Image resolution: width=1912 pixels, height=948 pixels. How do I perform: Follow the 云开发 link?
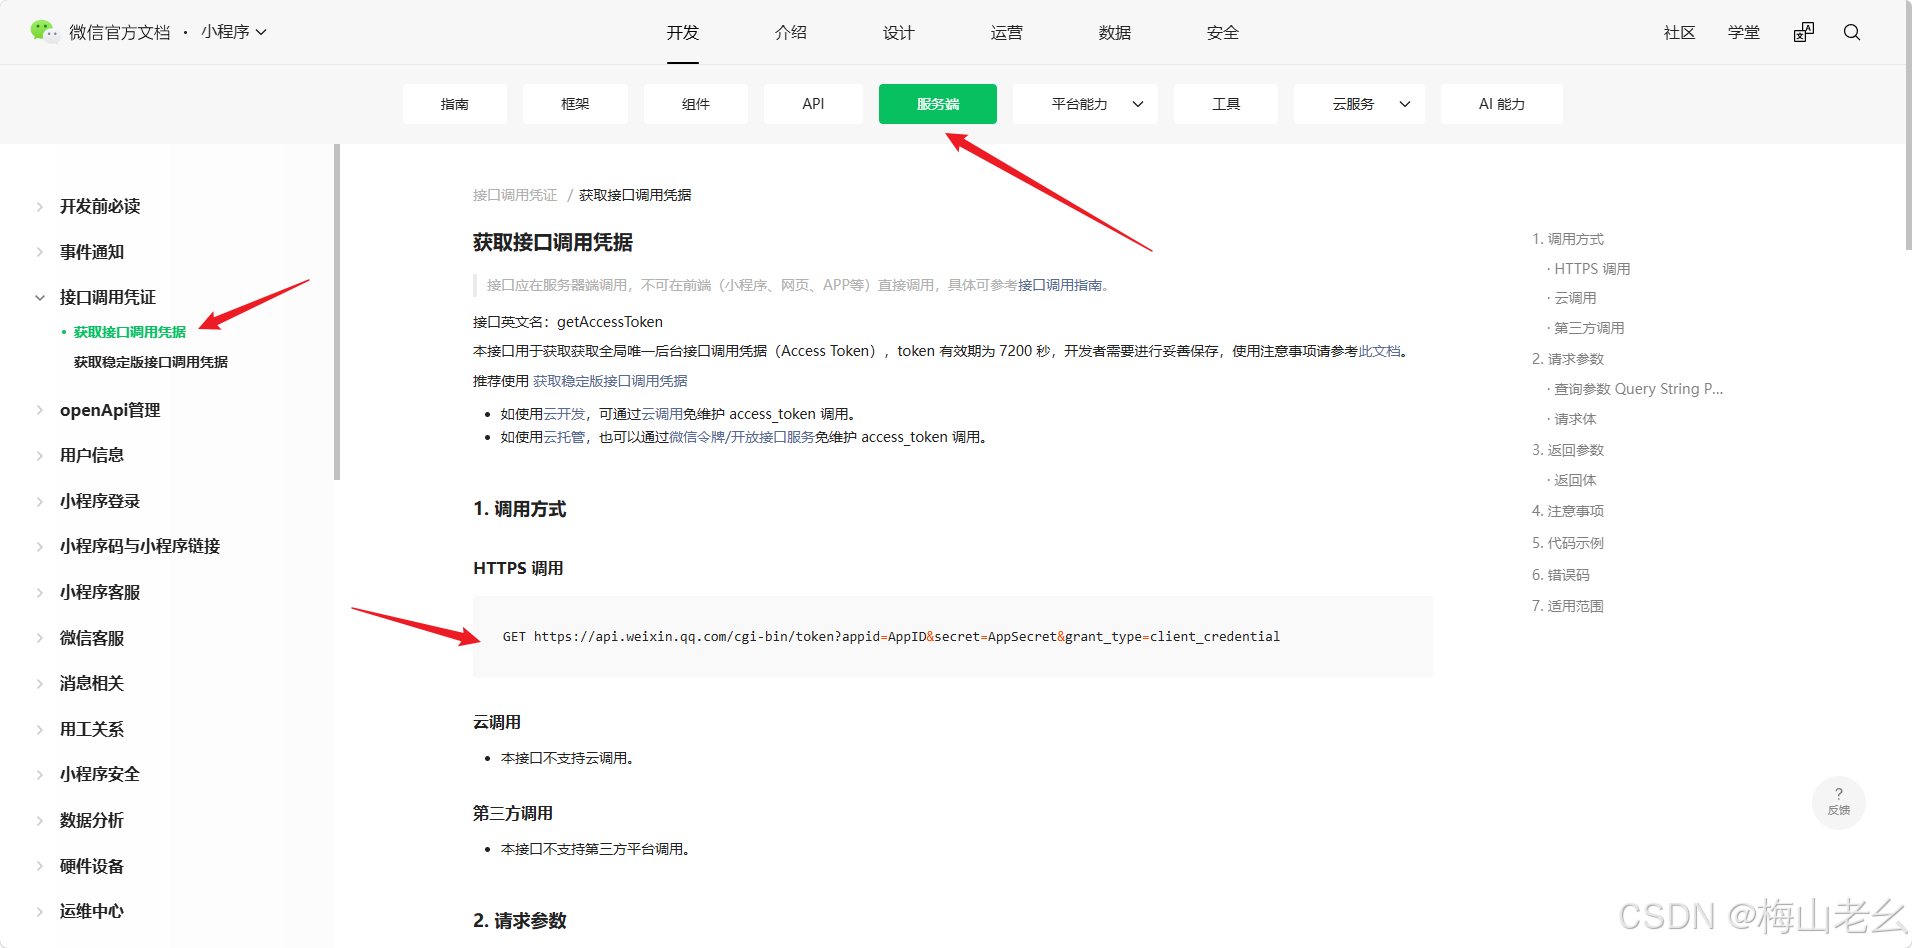pos(564,414)
